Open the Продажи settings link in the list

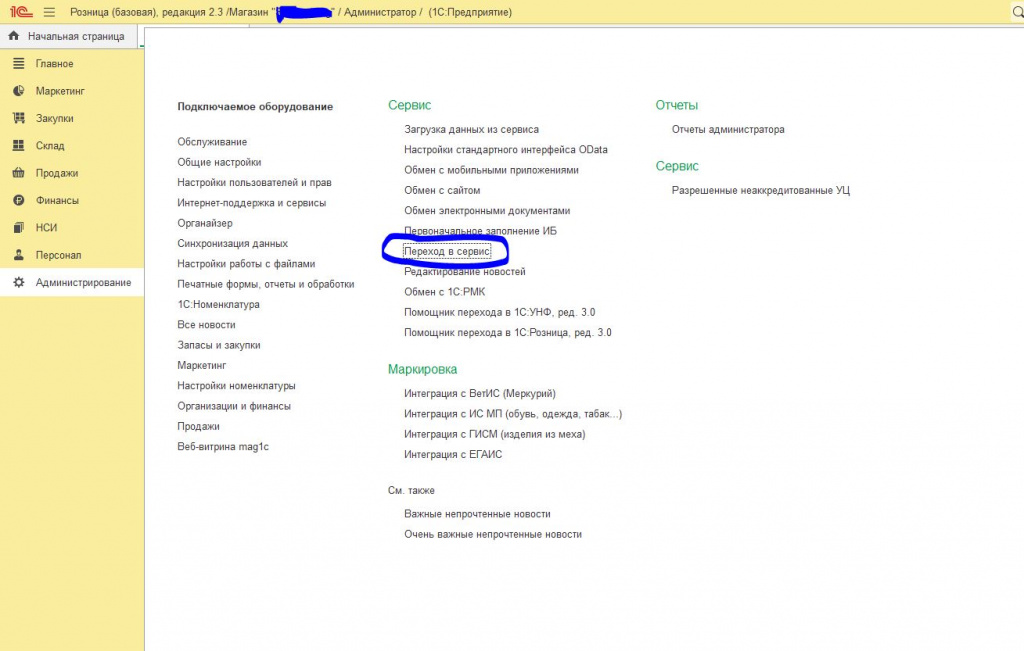(198, 426)
